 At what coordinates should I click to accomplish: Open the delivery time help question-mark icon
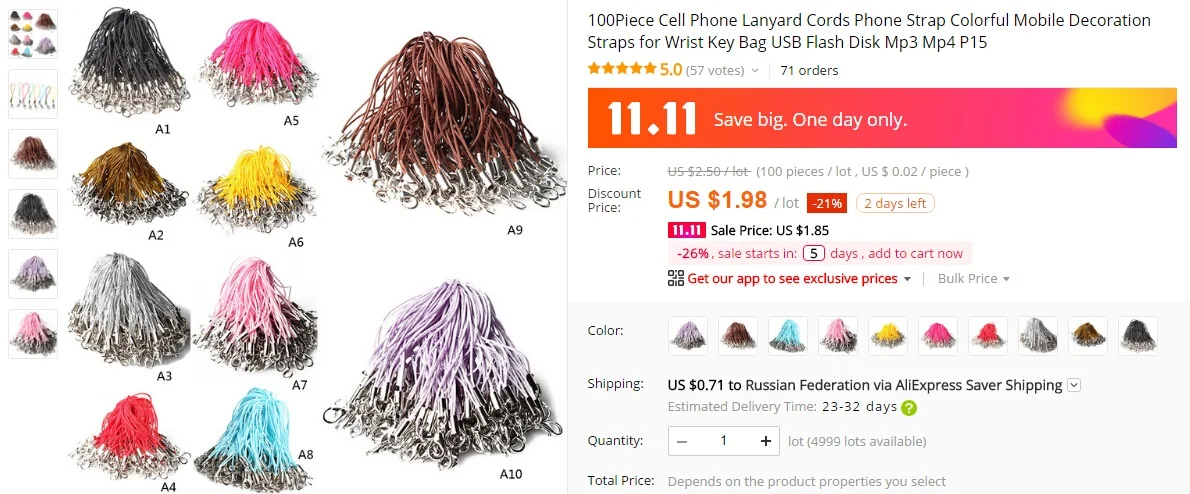point(909,407)
